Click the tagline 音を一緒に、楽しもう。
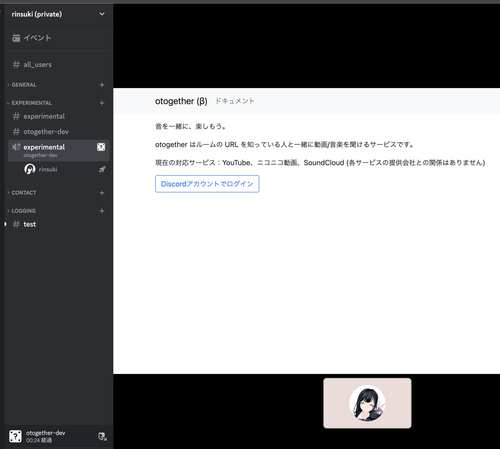The width and height of the screenshot is (500, 449). (191, 126)
